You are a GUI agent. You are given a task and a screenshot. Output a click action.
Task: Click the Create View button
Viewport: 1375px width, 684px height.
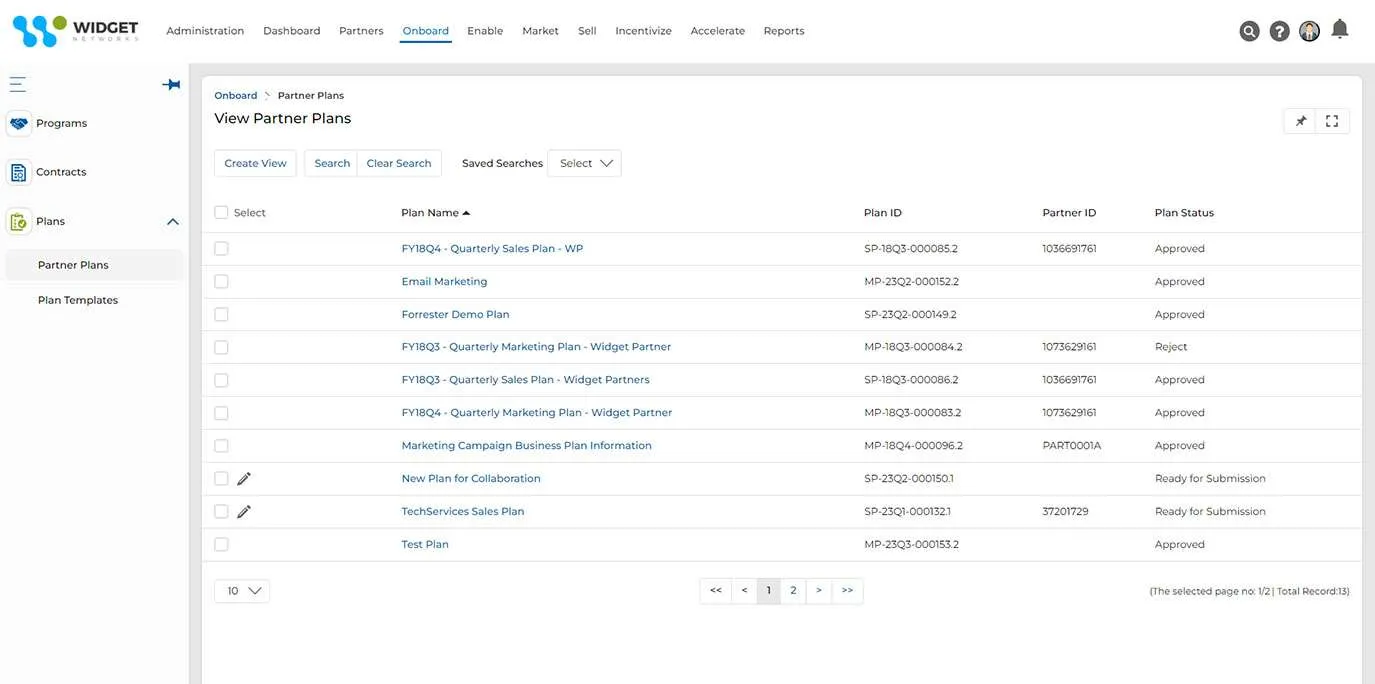click(x=255, y=164)
